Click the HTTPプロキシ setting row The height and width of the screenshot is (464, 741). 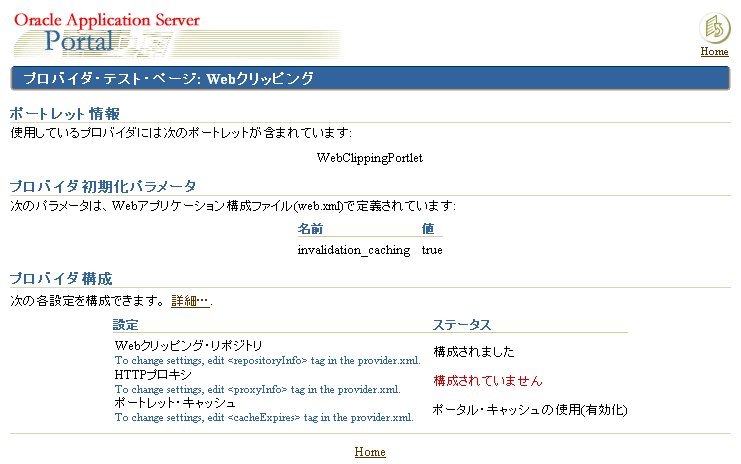click(x=153, y=375)
